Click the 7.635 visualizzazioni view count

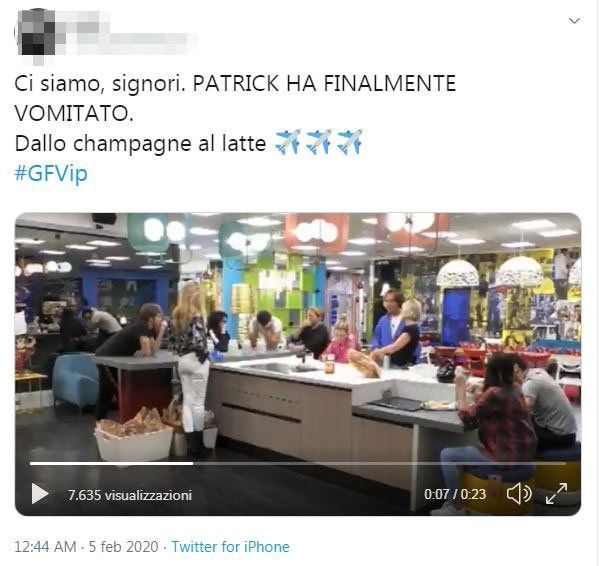130,495
